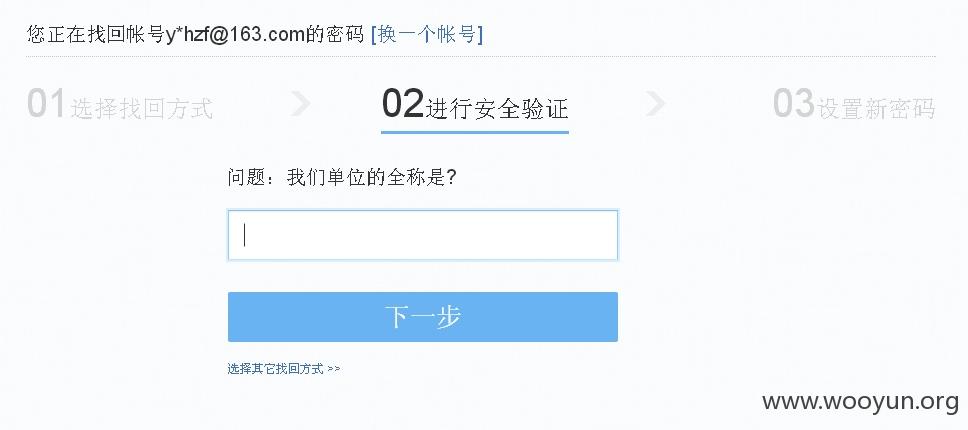Click the 的密码 text after the email

(335, 35)
